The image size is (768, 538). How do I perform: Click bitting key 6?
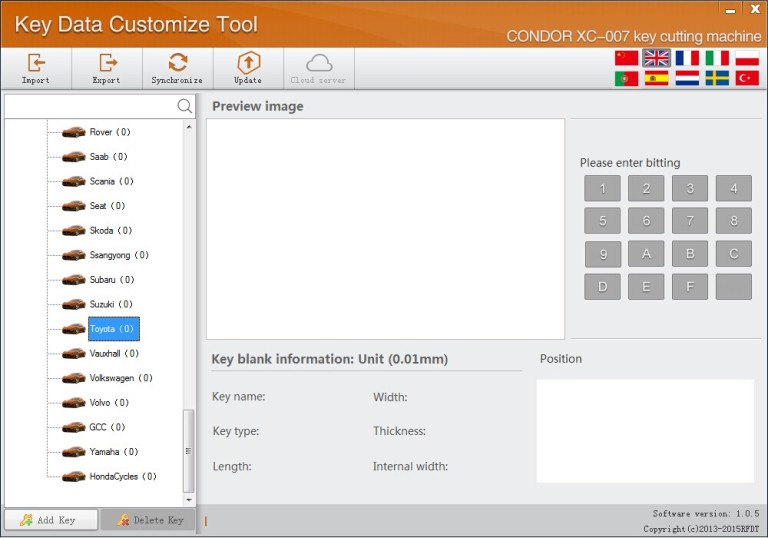[x=646, y=220]
